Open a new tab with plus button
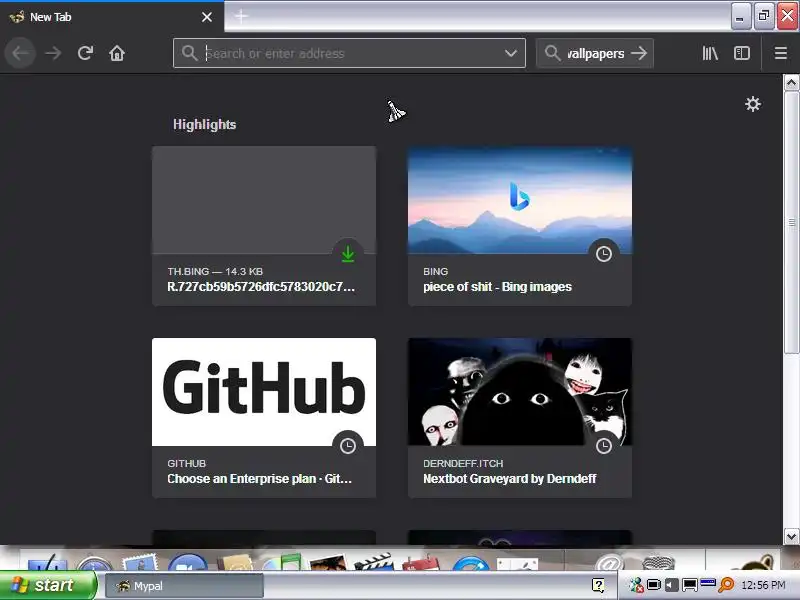Viewport: 800px width, 600px height. [241, 17]
